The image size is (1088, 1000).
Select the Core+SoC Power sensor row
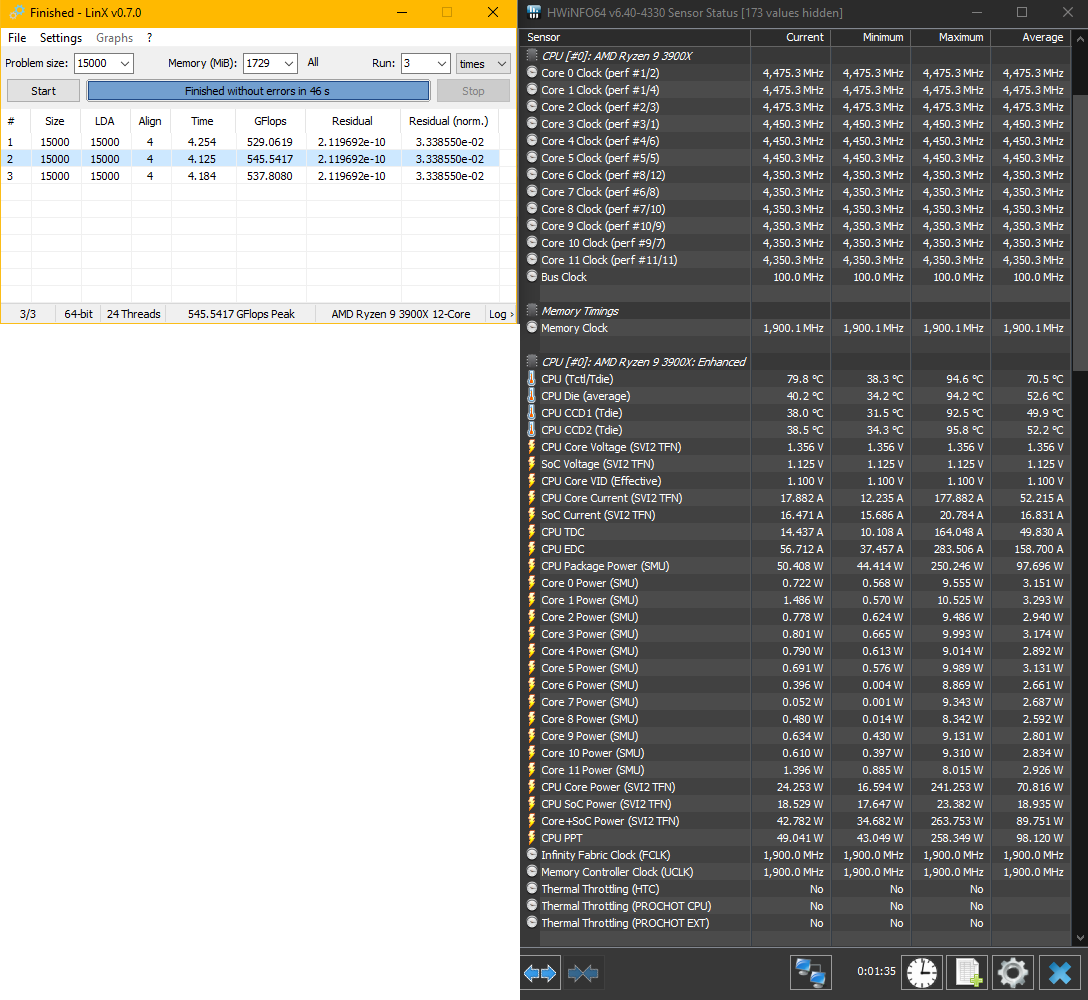tap(795, 821)
